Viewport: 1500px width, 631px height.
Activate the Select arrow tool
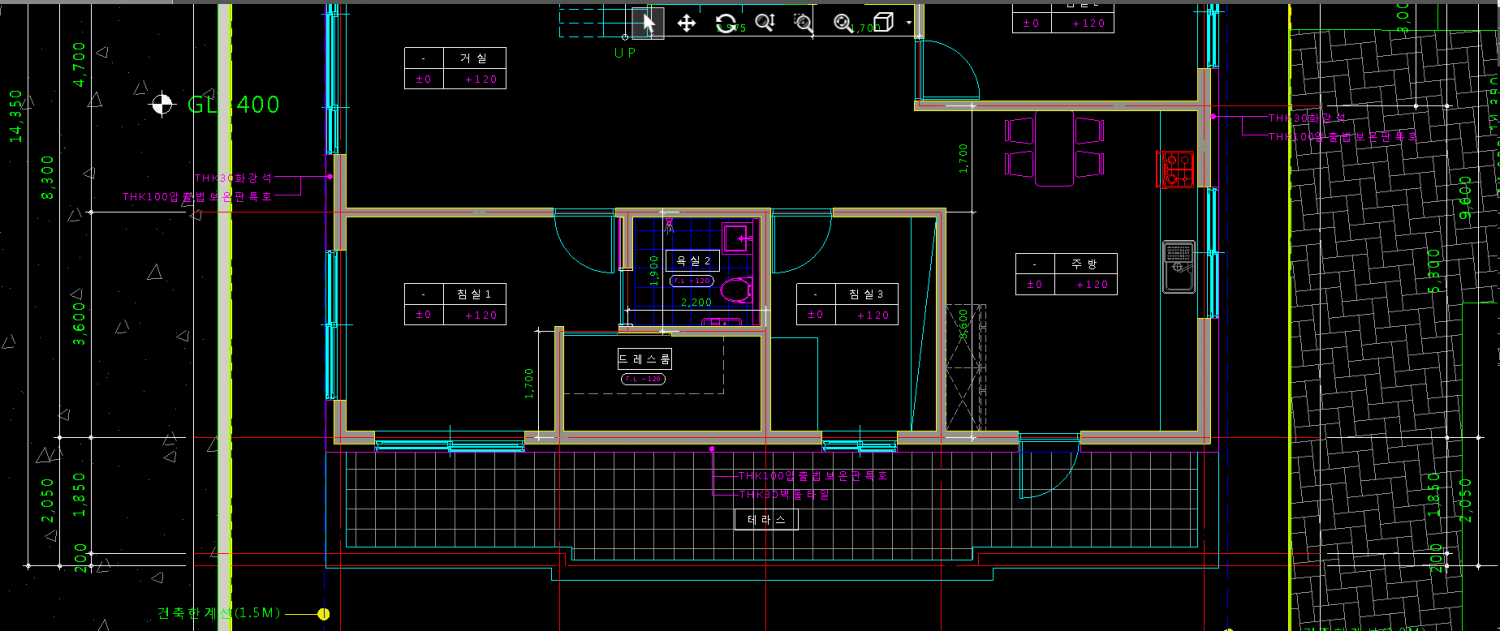click(x=648, y=22)
